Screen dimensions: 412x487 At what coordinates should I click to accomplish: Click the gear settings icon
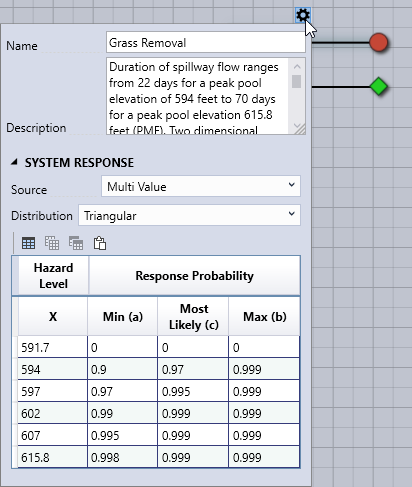(303, 15)
